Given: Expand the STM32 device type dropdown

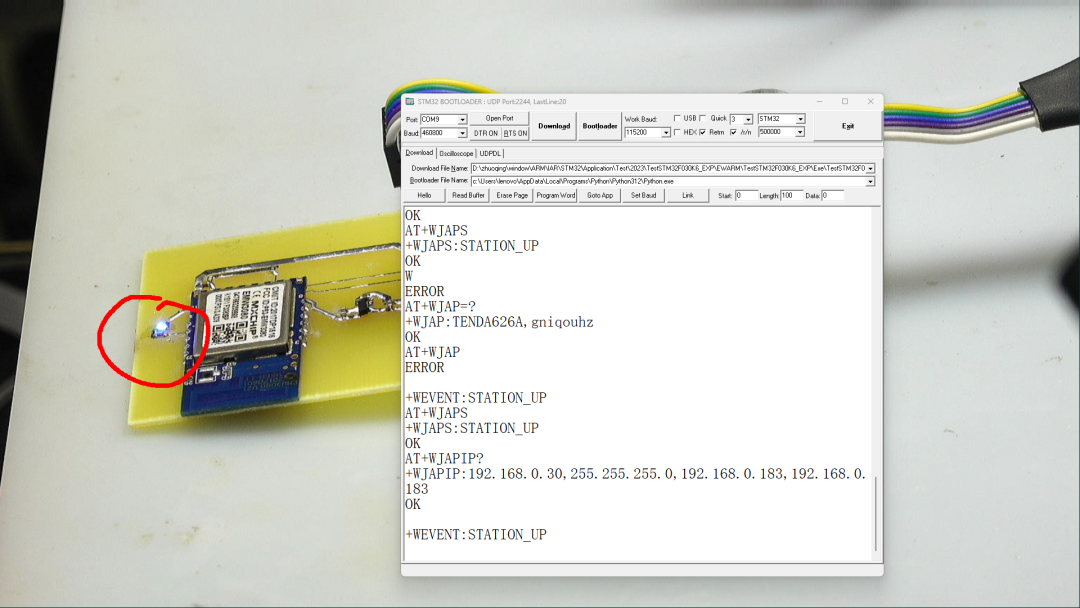Looking at the screenshot, I should click(800, 119).
